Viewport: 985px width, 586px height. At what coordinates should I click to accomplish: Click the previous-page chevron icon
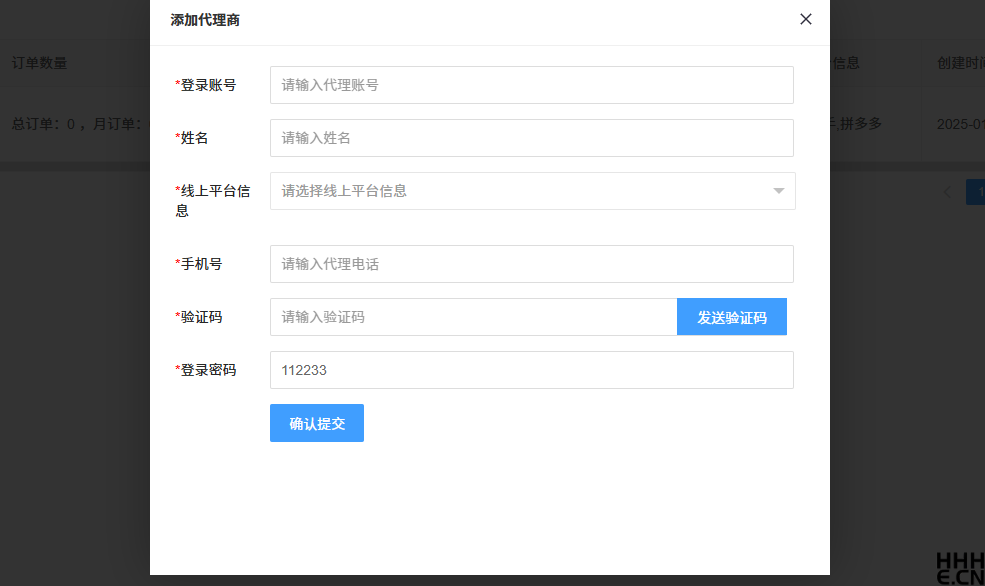(x=948, y=191)
